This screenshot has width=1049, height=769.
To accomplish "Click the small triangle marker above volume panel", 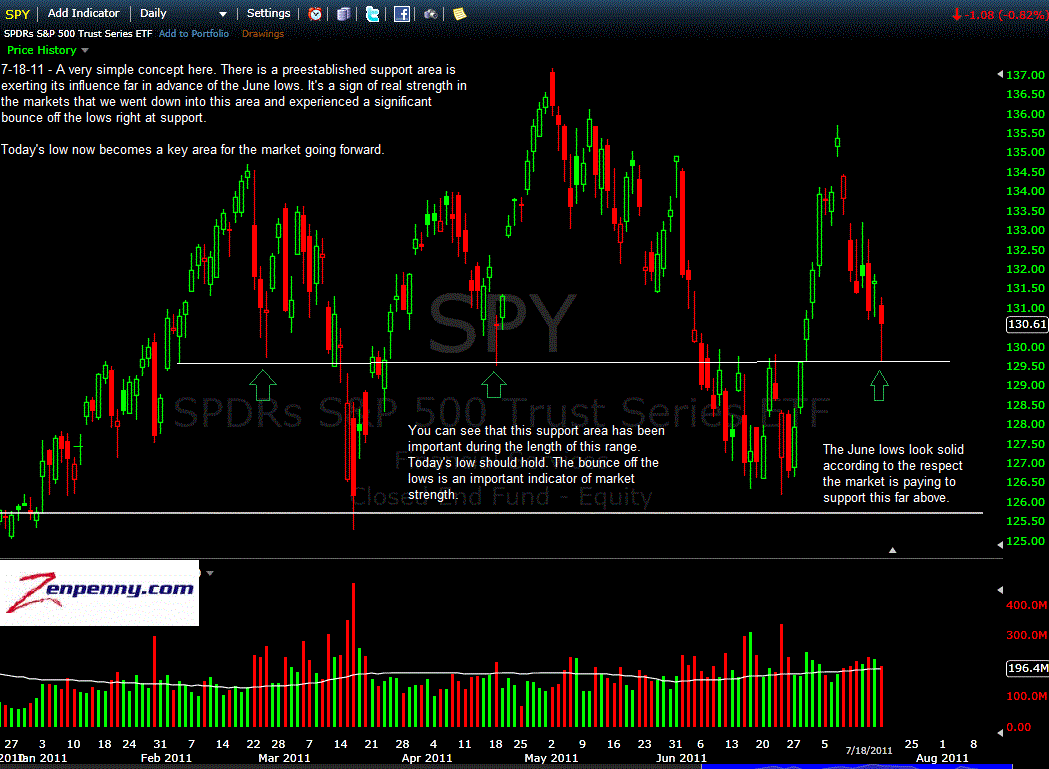I will [892, 550].
